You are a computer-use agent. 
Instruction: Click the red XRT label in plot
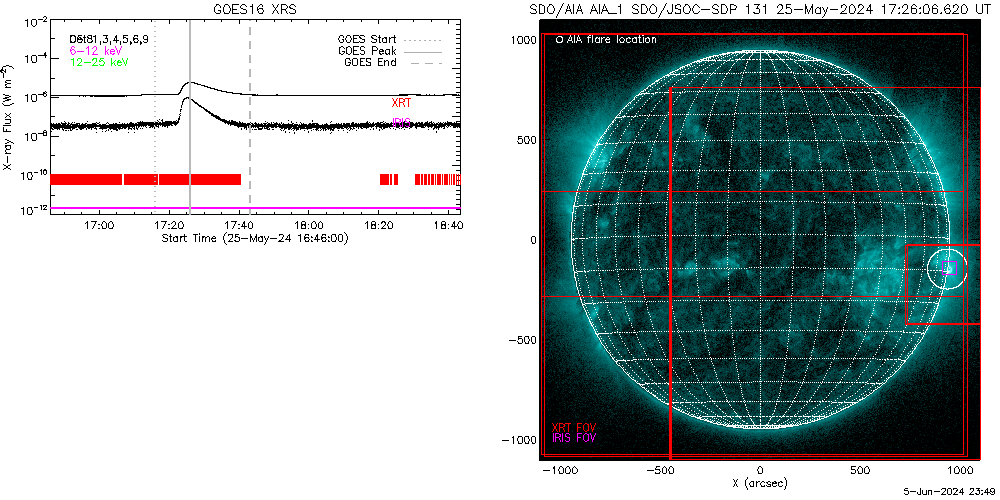(401, 103)
